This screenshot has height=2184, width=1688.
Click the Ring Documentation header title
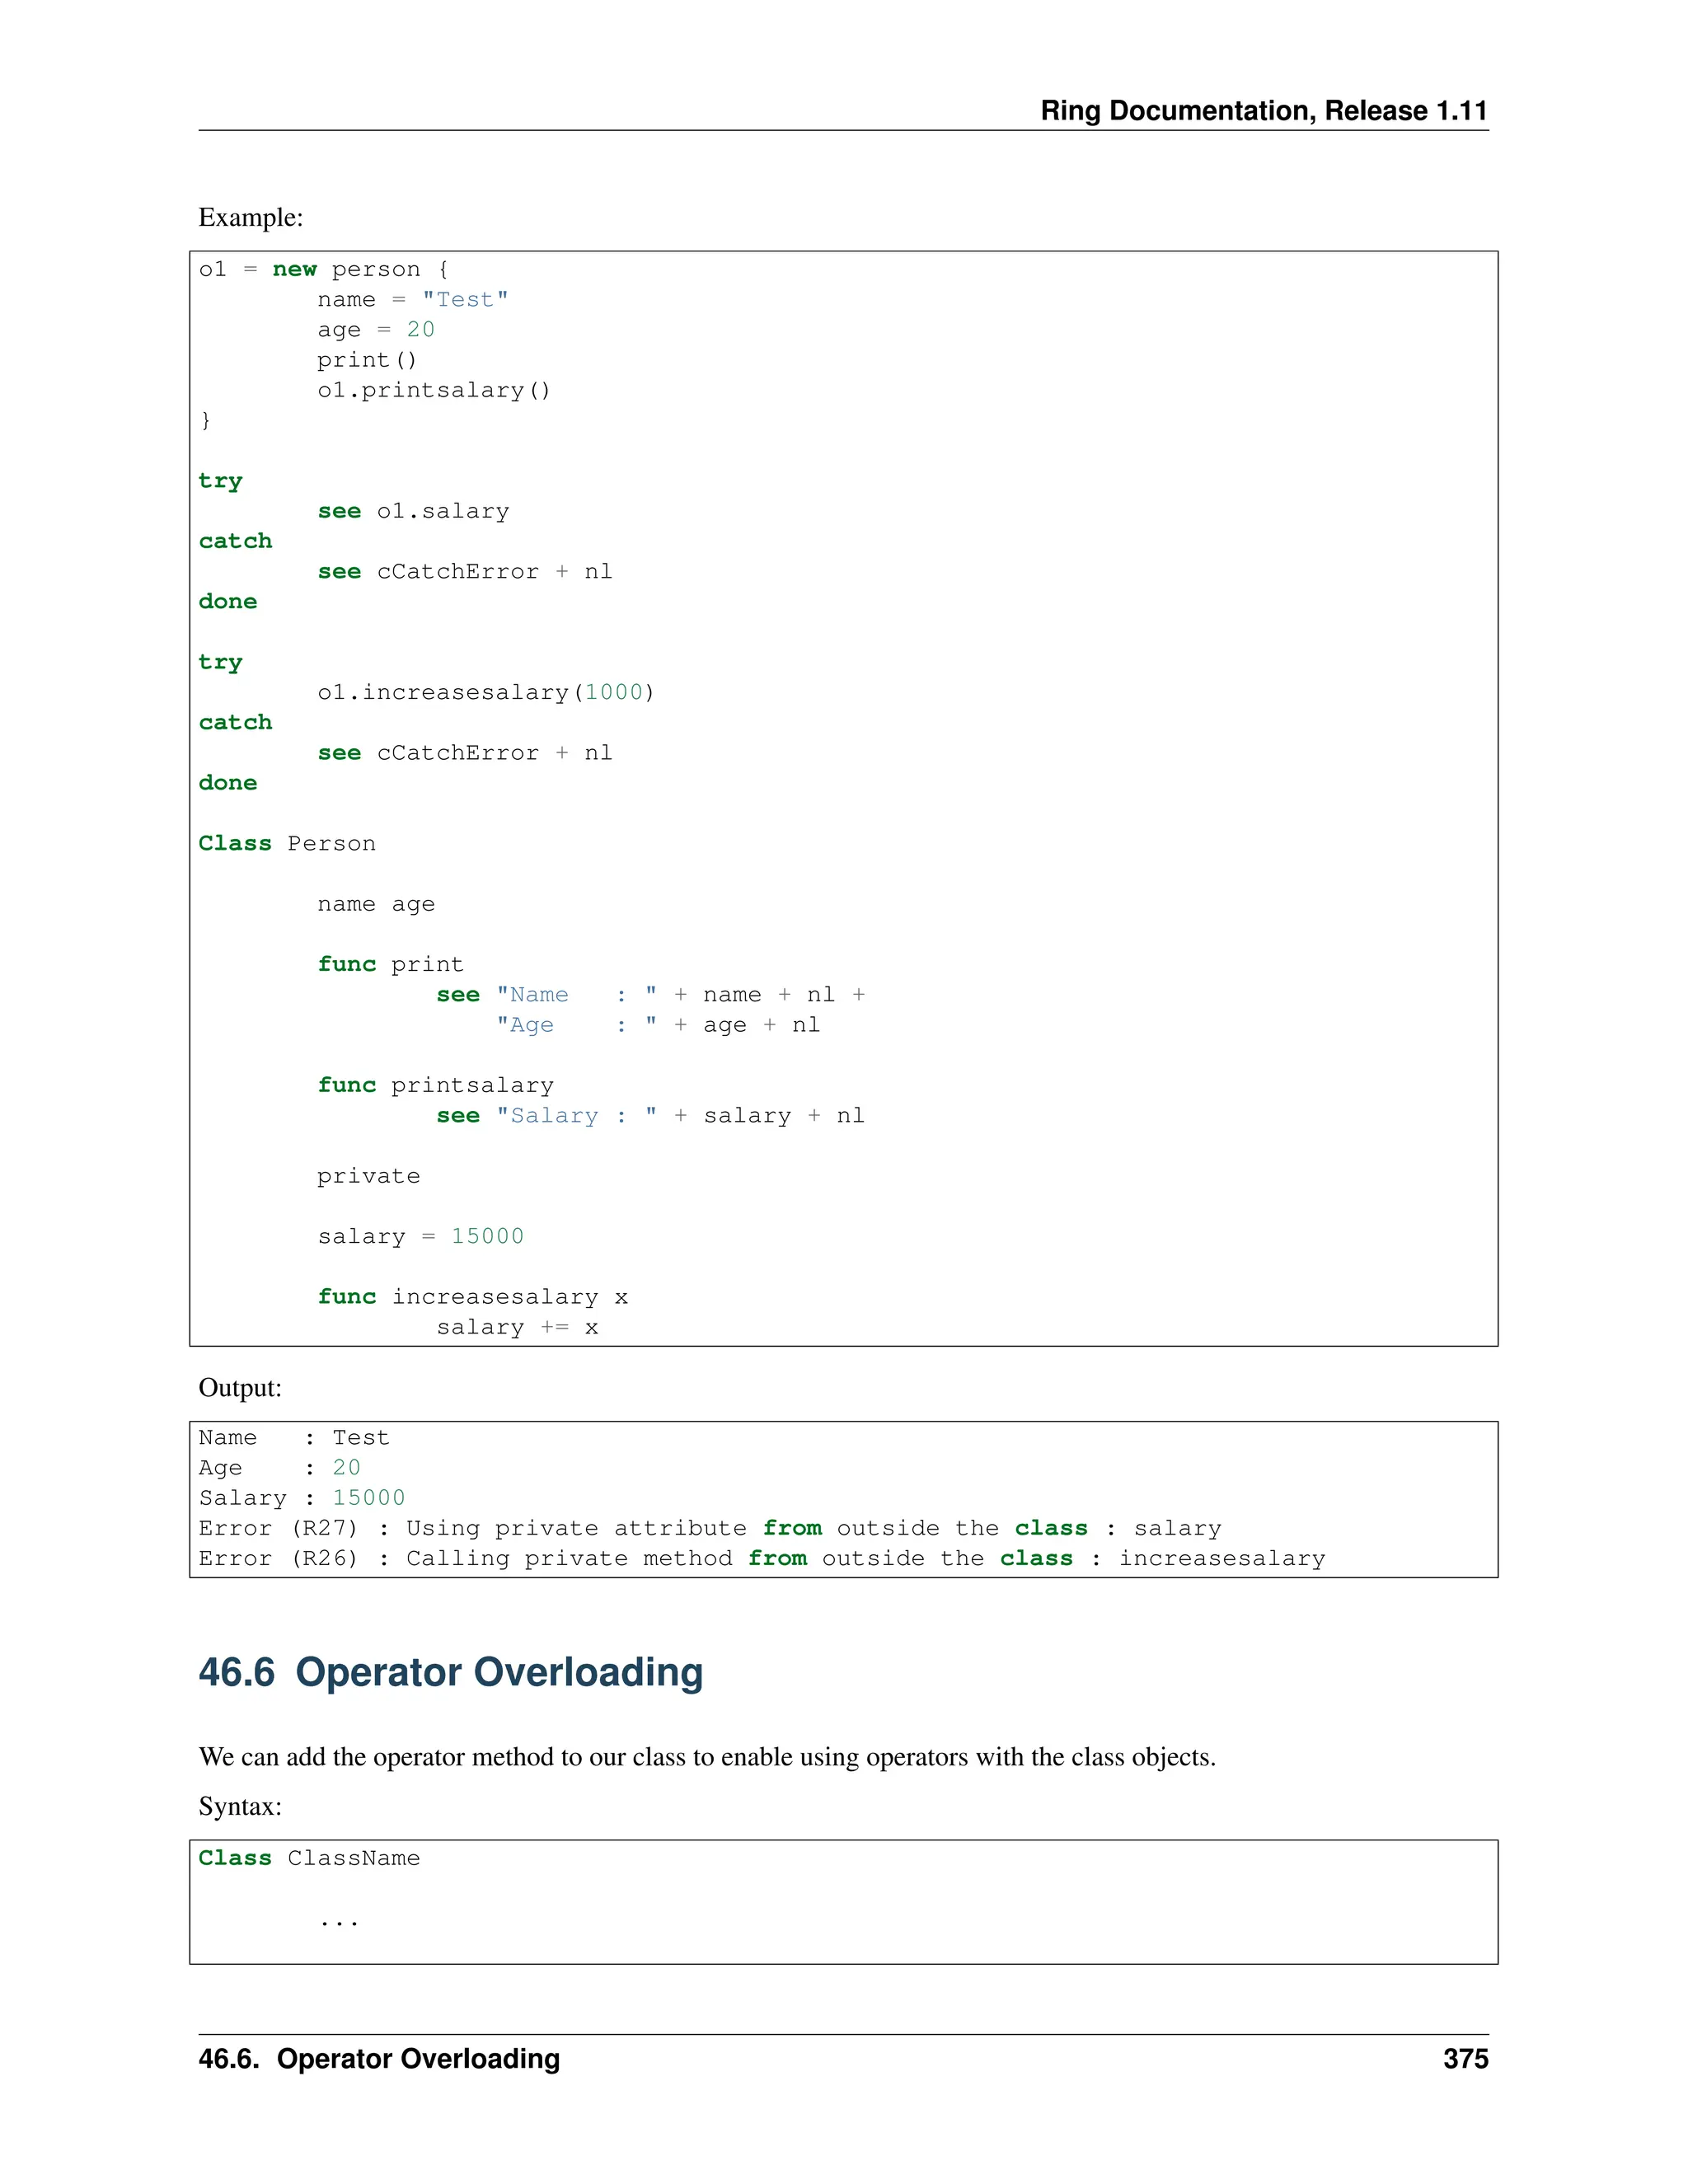[1263, 110]
